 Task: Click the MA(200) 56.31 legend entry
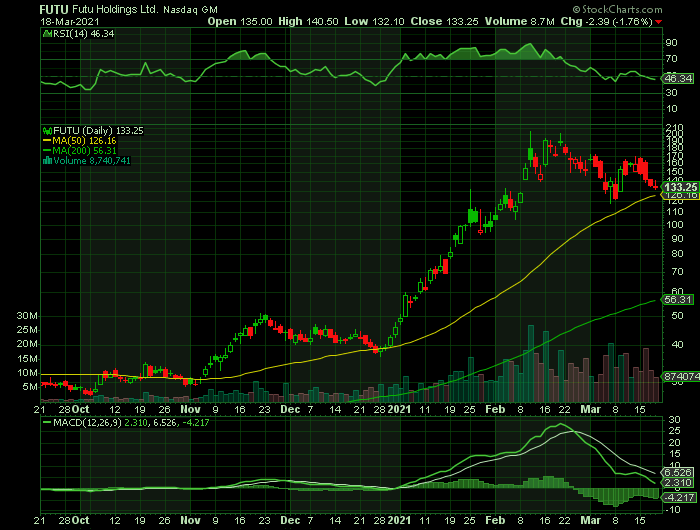click(84, 151)
